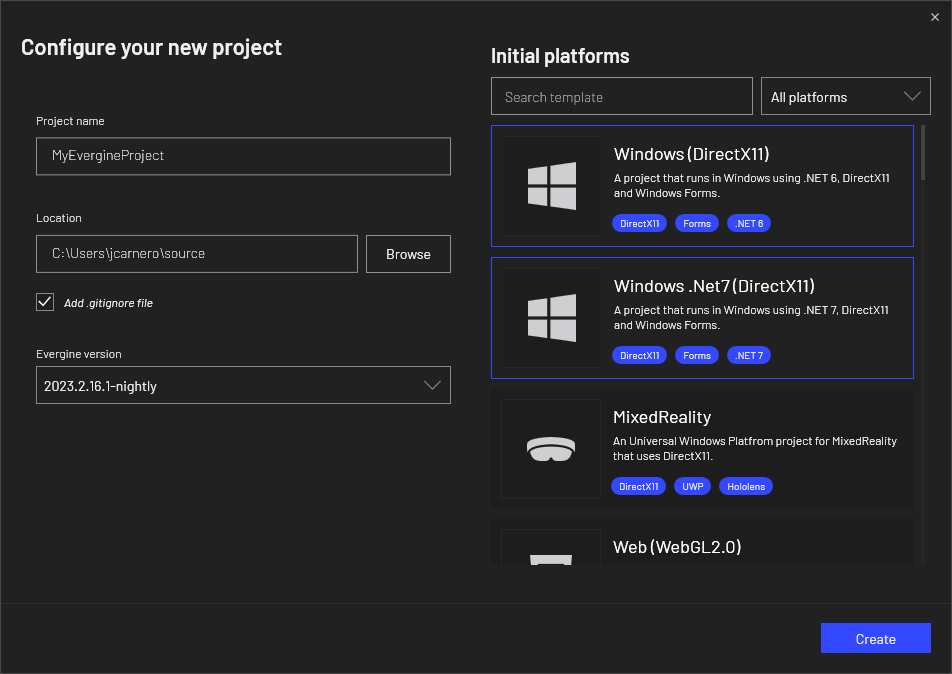Select the Web (WebGL2.0) template title
The width and height of the screenshot is (952, 674).
point(677,547)
